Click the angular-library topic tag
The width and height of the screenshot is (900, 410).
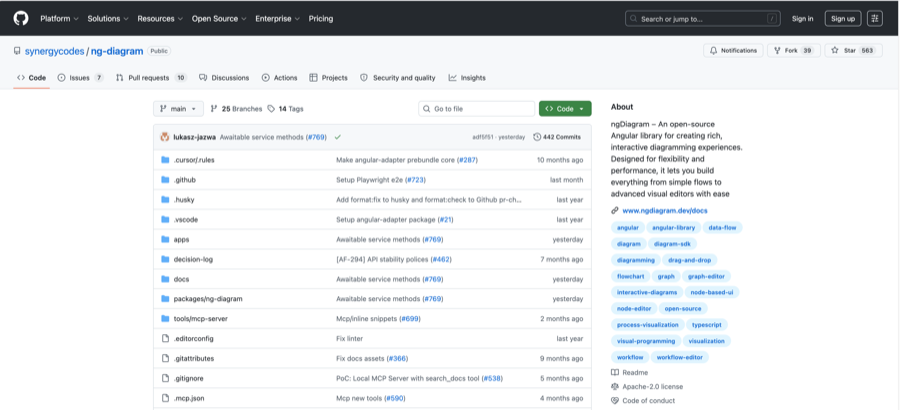673,228
